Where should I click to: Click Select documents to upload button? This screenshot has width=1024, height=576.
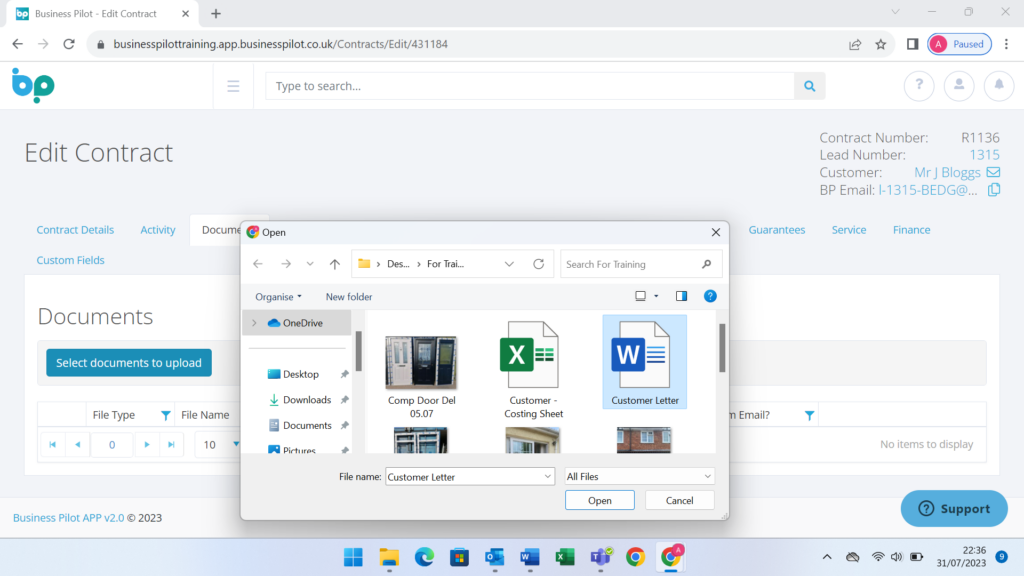(129, 363)
